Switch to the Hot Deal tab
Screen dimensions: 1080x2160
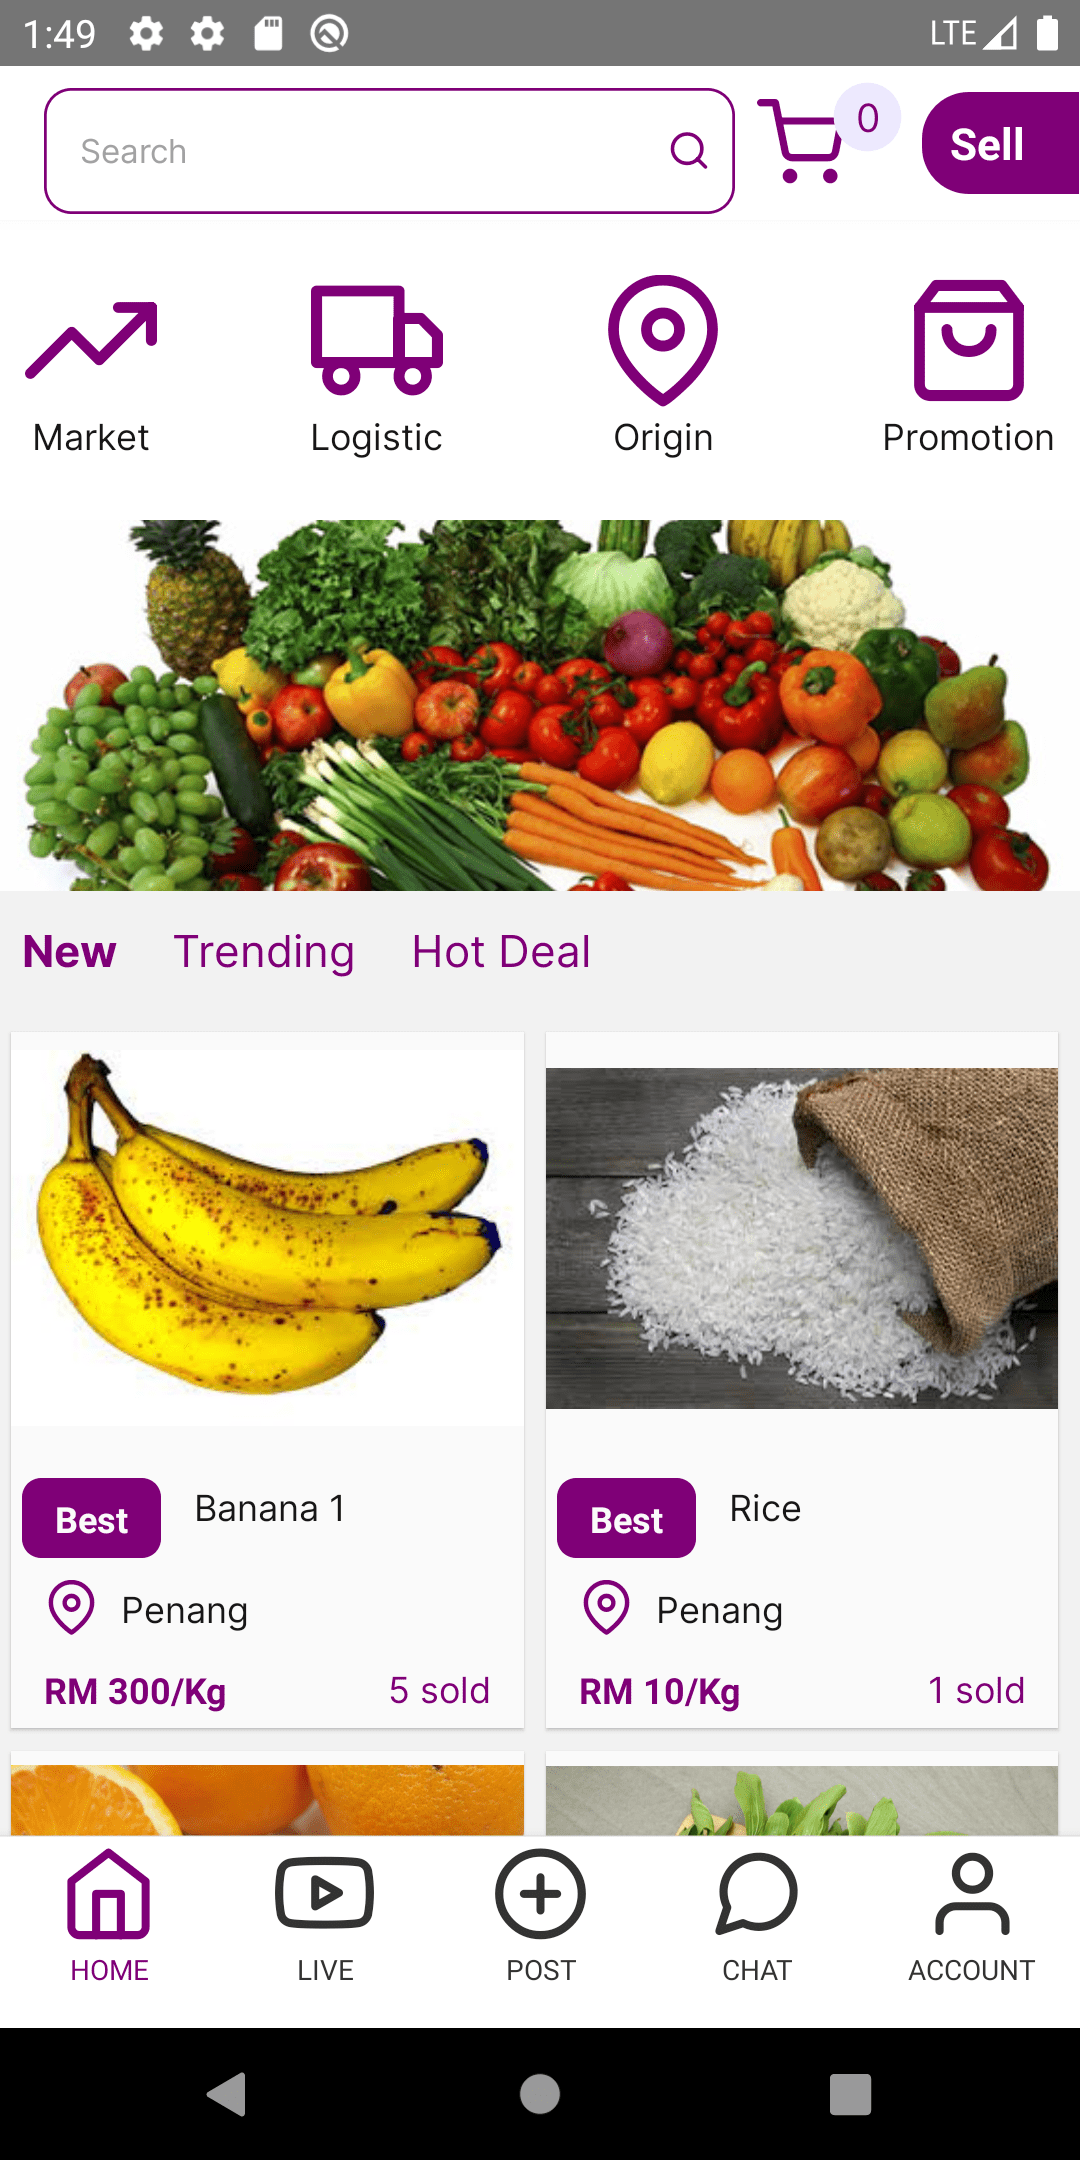click(501, 952)
